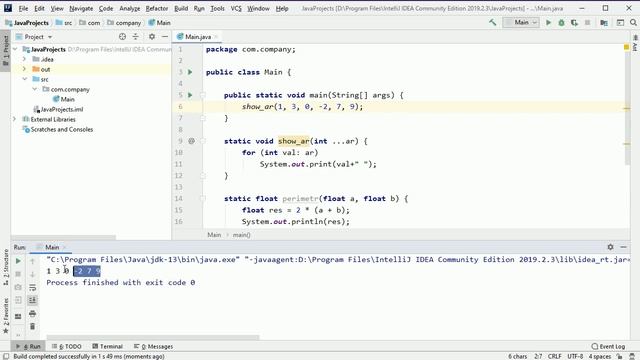Open the Main run configuration dropdown
This screenshot has height=360, width=640.
[521, 22]
